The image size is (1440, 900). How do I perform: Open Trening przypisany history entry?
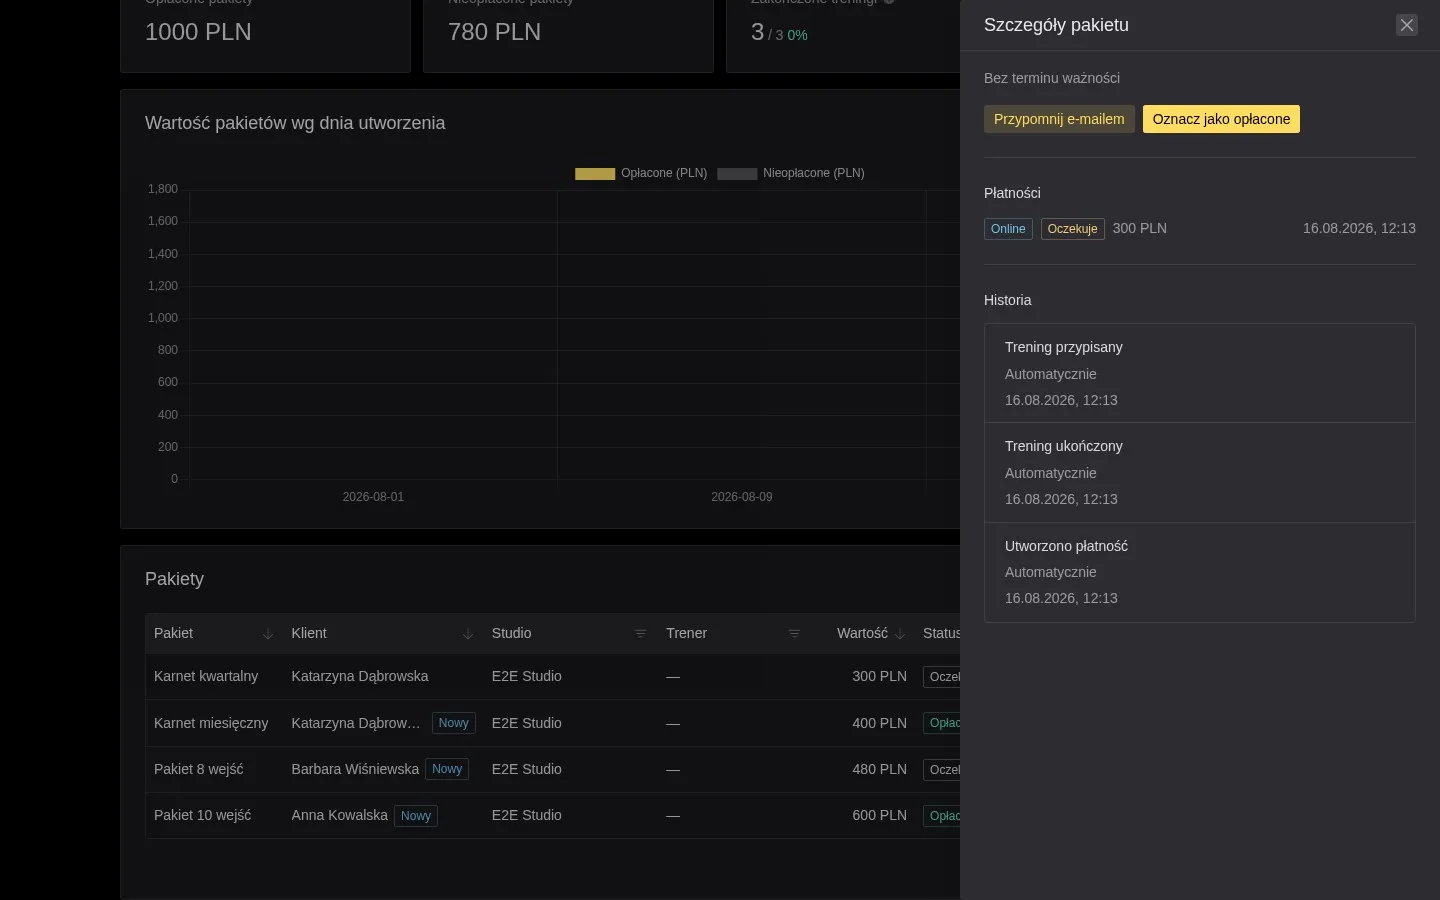tap(1200, 373)
